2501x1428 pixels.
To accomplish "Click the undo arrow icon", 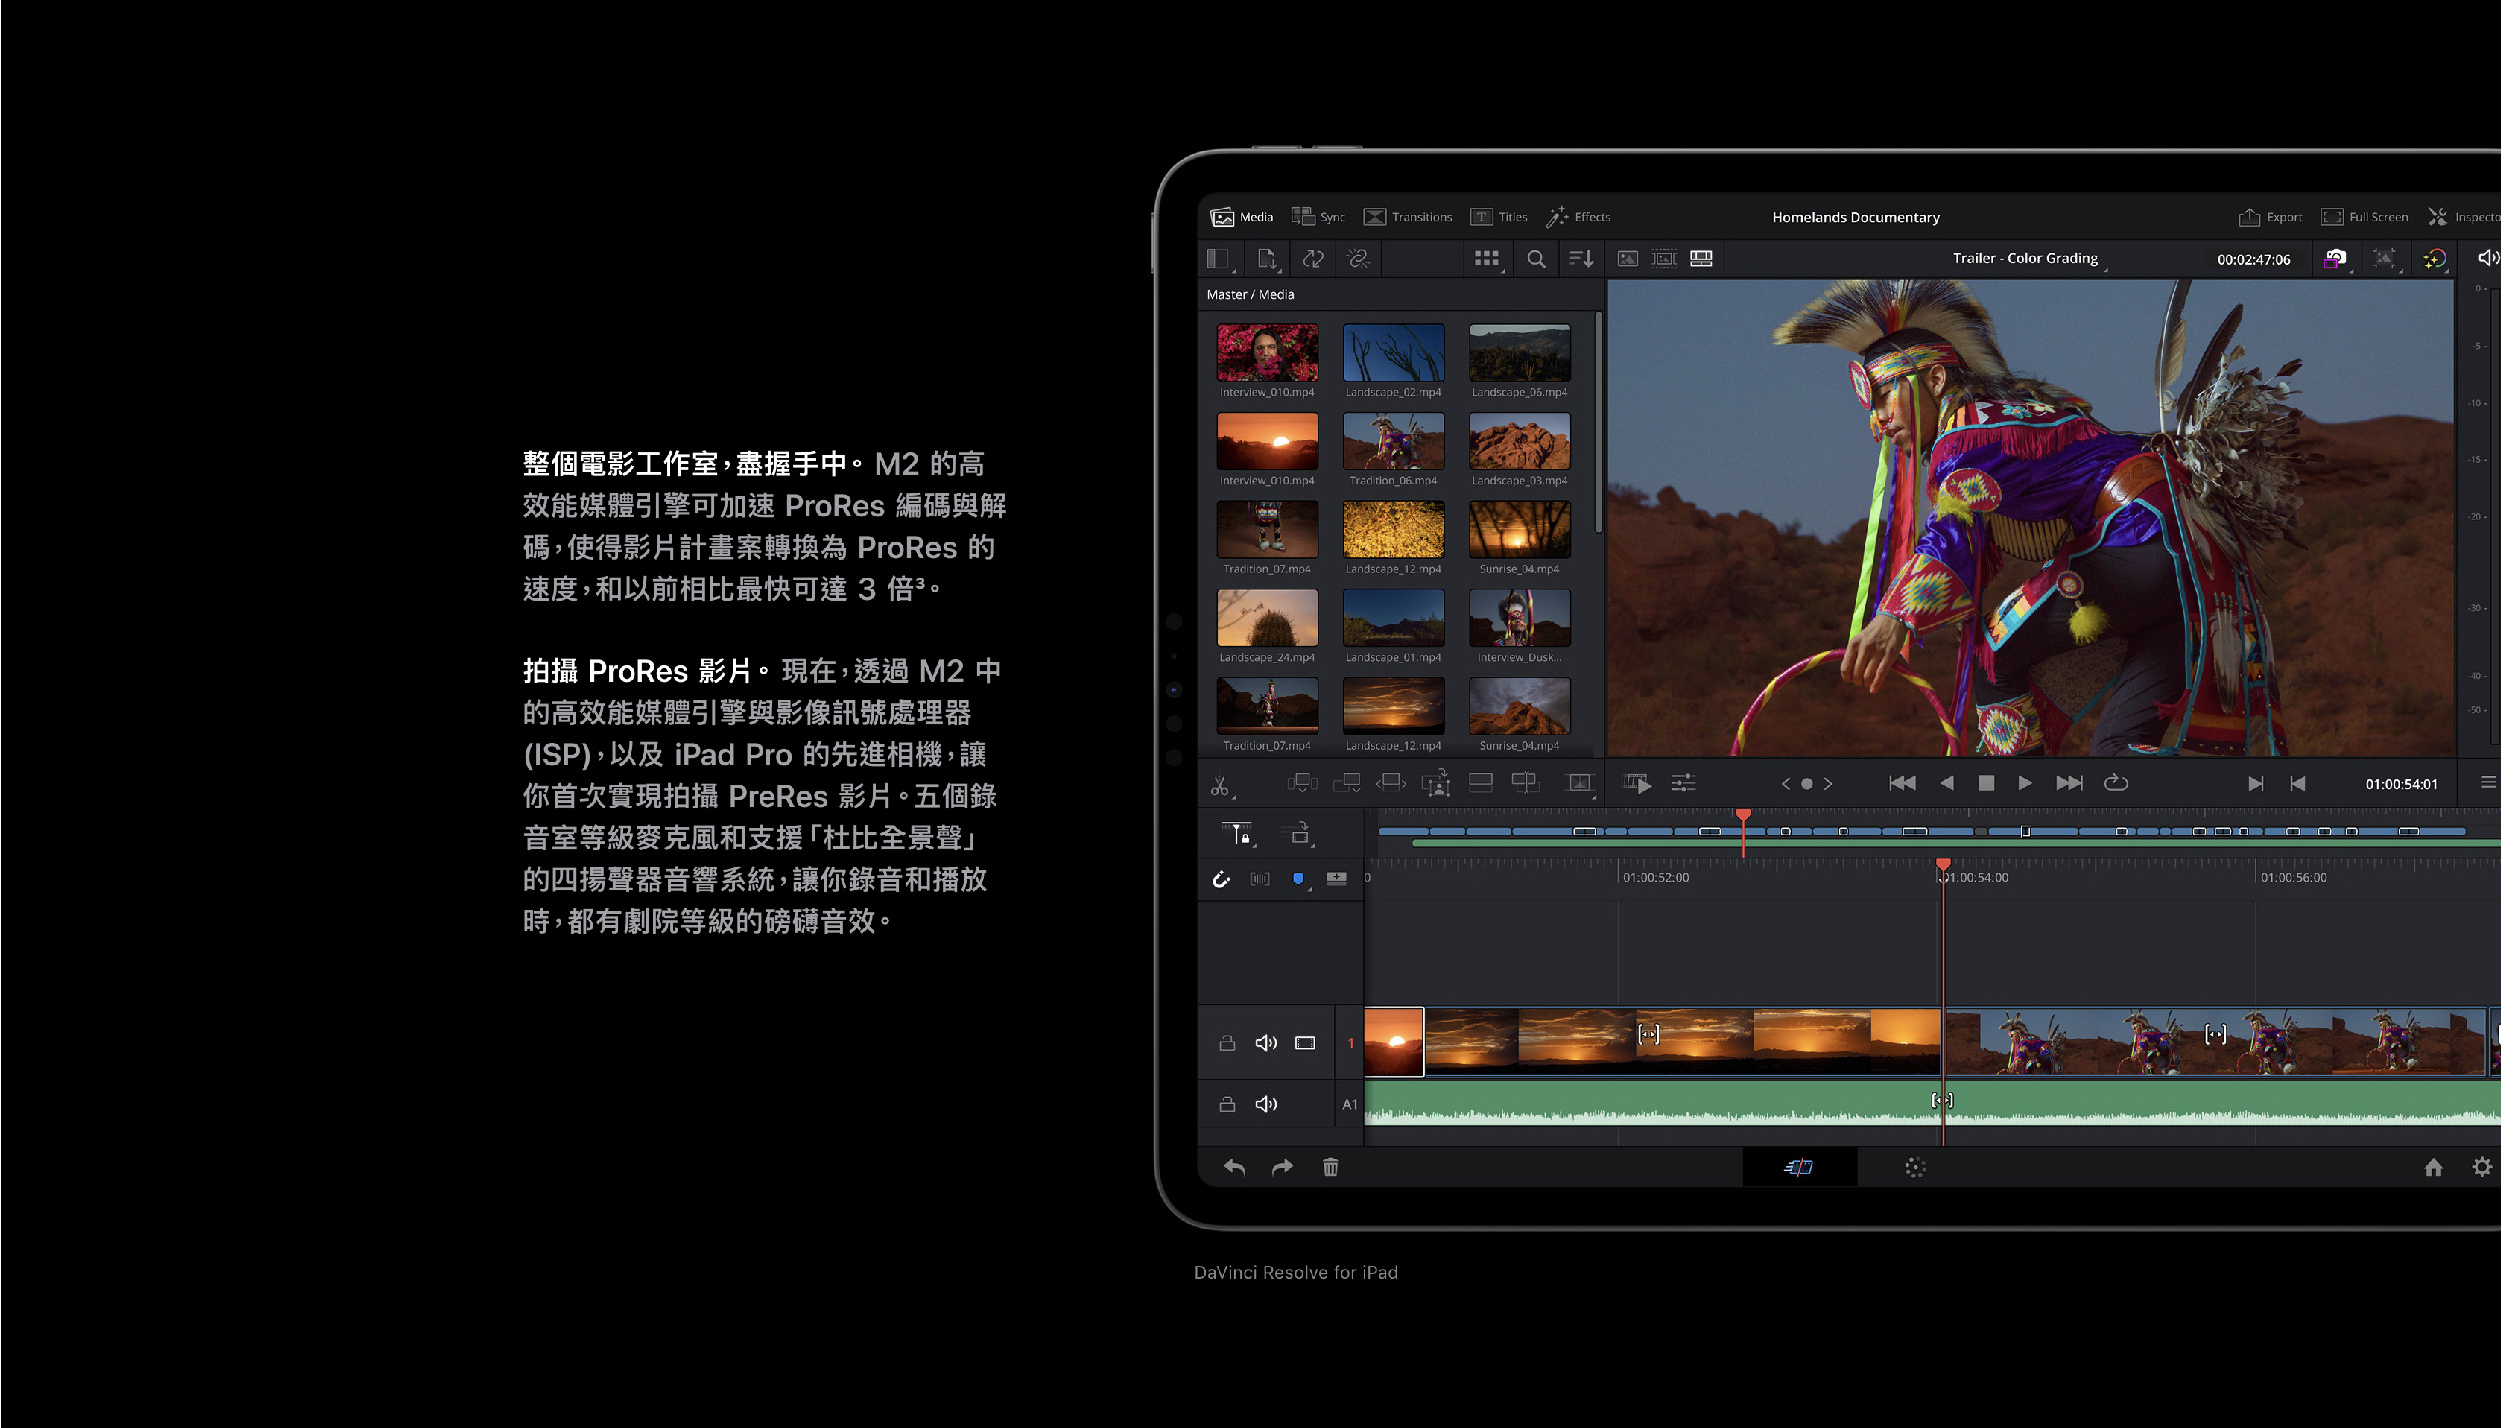I will pyautogui.click(x=1234, y=1167).
